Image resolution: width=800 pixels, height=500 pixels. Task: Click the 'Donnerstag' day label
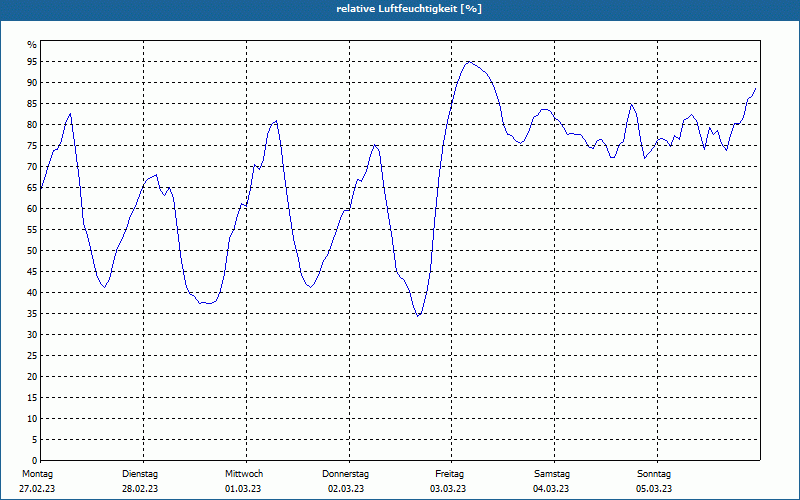coord(345,474)
